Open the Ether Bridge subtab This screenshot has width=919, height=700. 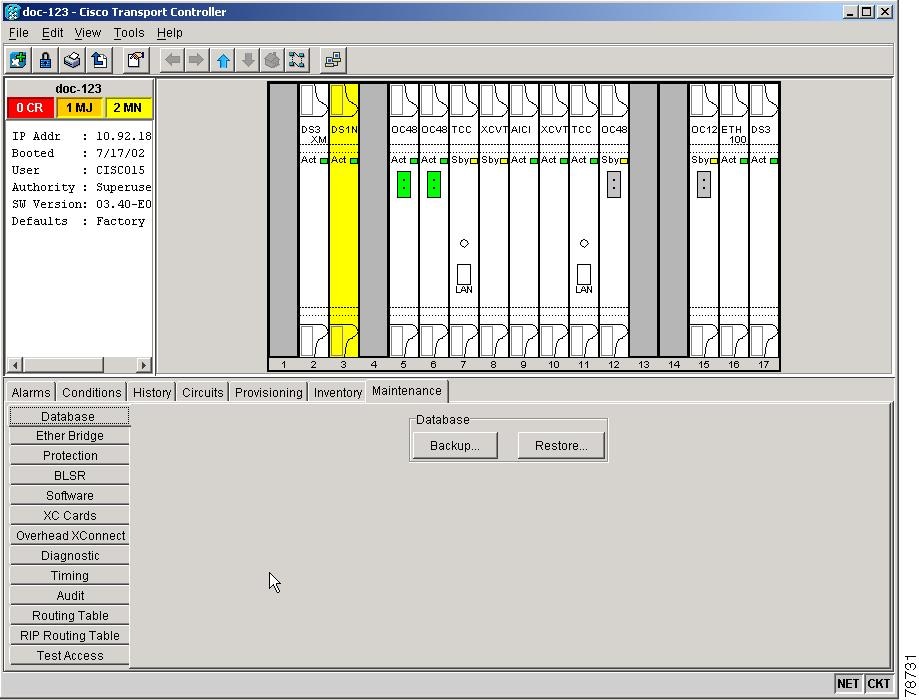[69, 436]
